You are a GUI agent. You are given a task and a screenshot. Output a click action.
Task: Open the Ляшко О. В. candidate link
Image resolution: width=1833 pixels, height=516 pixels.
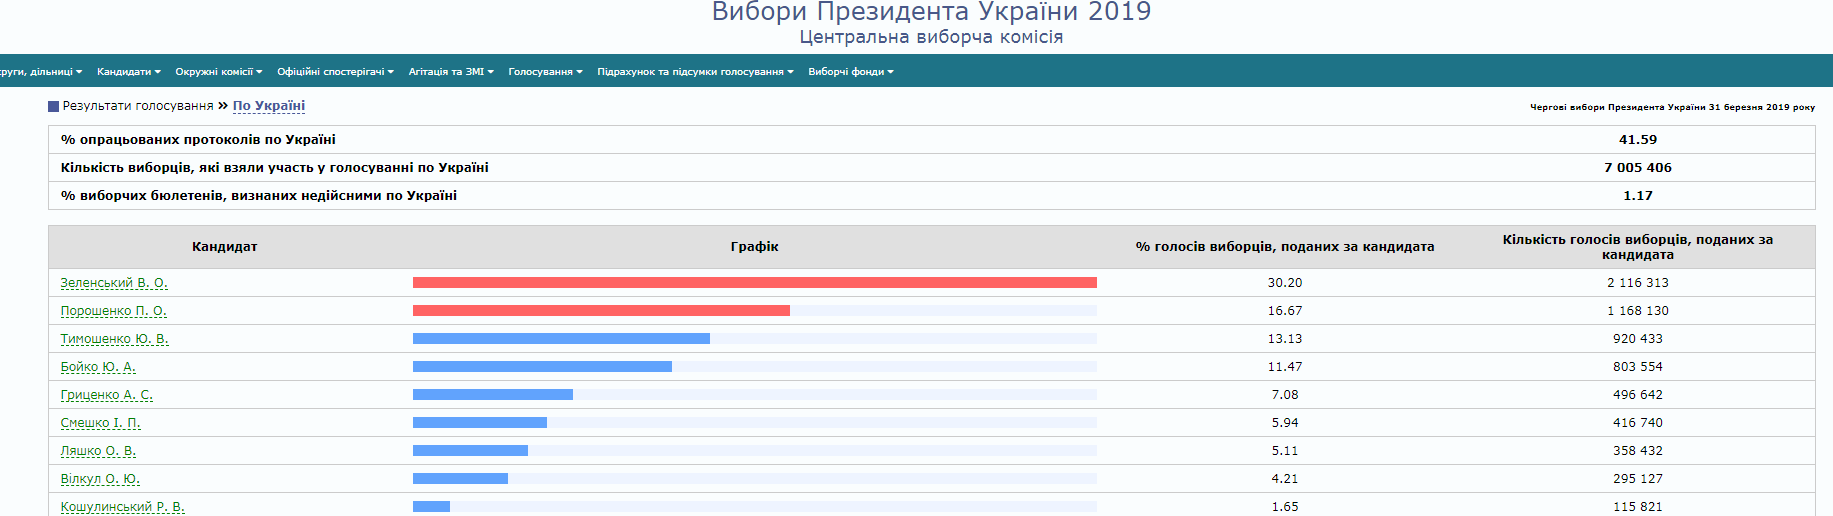[98, 451]
